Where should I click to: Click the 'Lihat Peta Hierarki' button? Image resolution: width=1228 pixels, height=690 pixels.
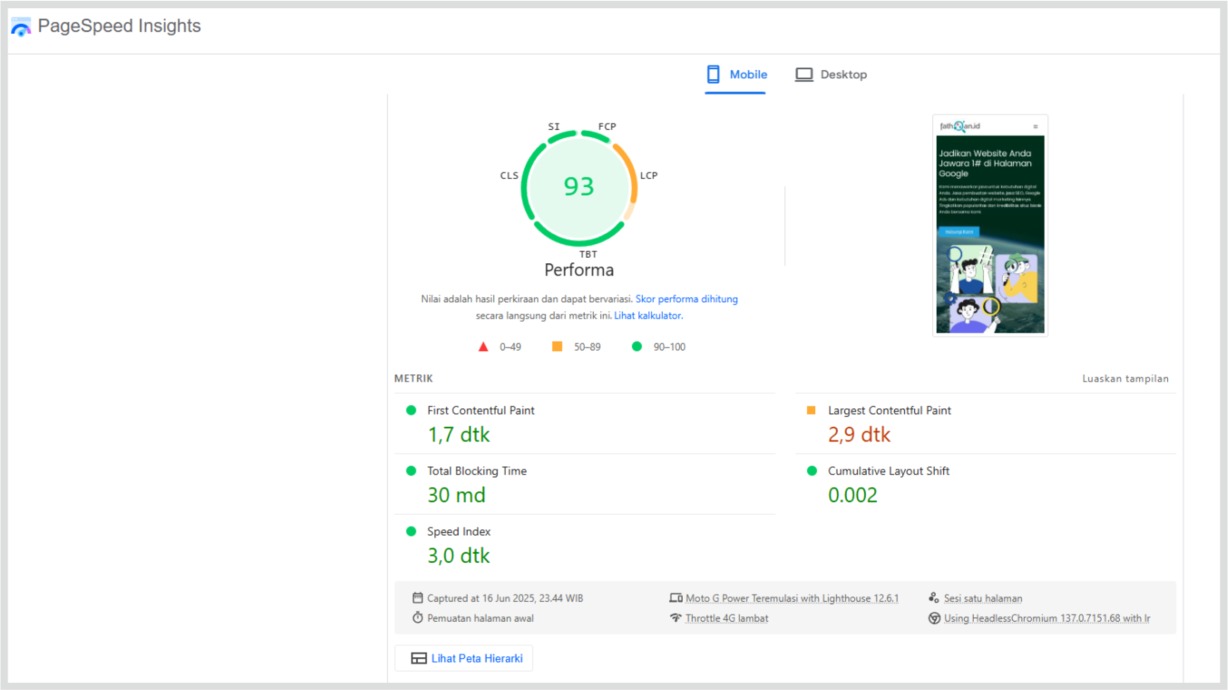[464, 658]
